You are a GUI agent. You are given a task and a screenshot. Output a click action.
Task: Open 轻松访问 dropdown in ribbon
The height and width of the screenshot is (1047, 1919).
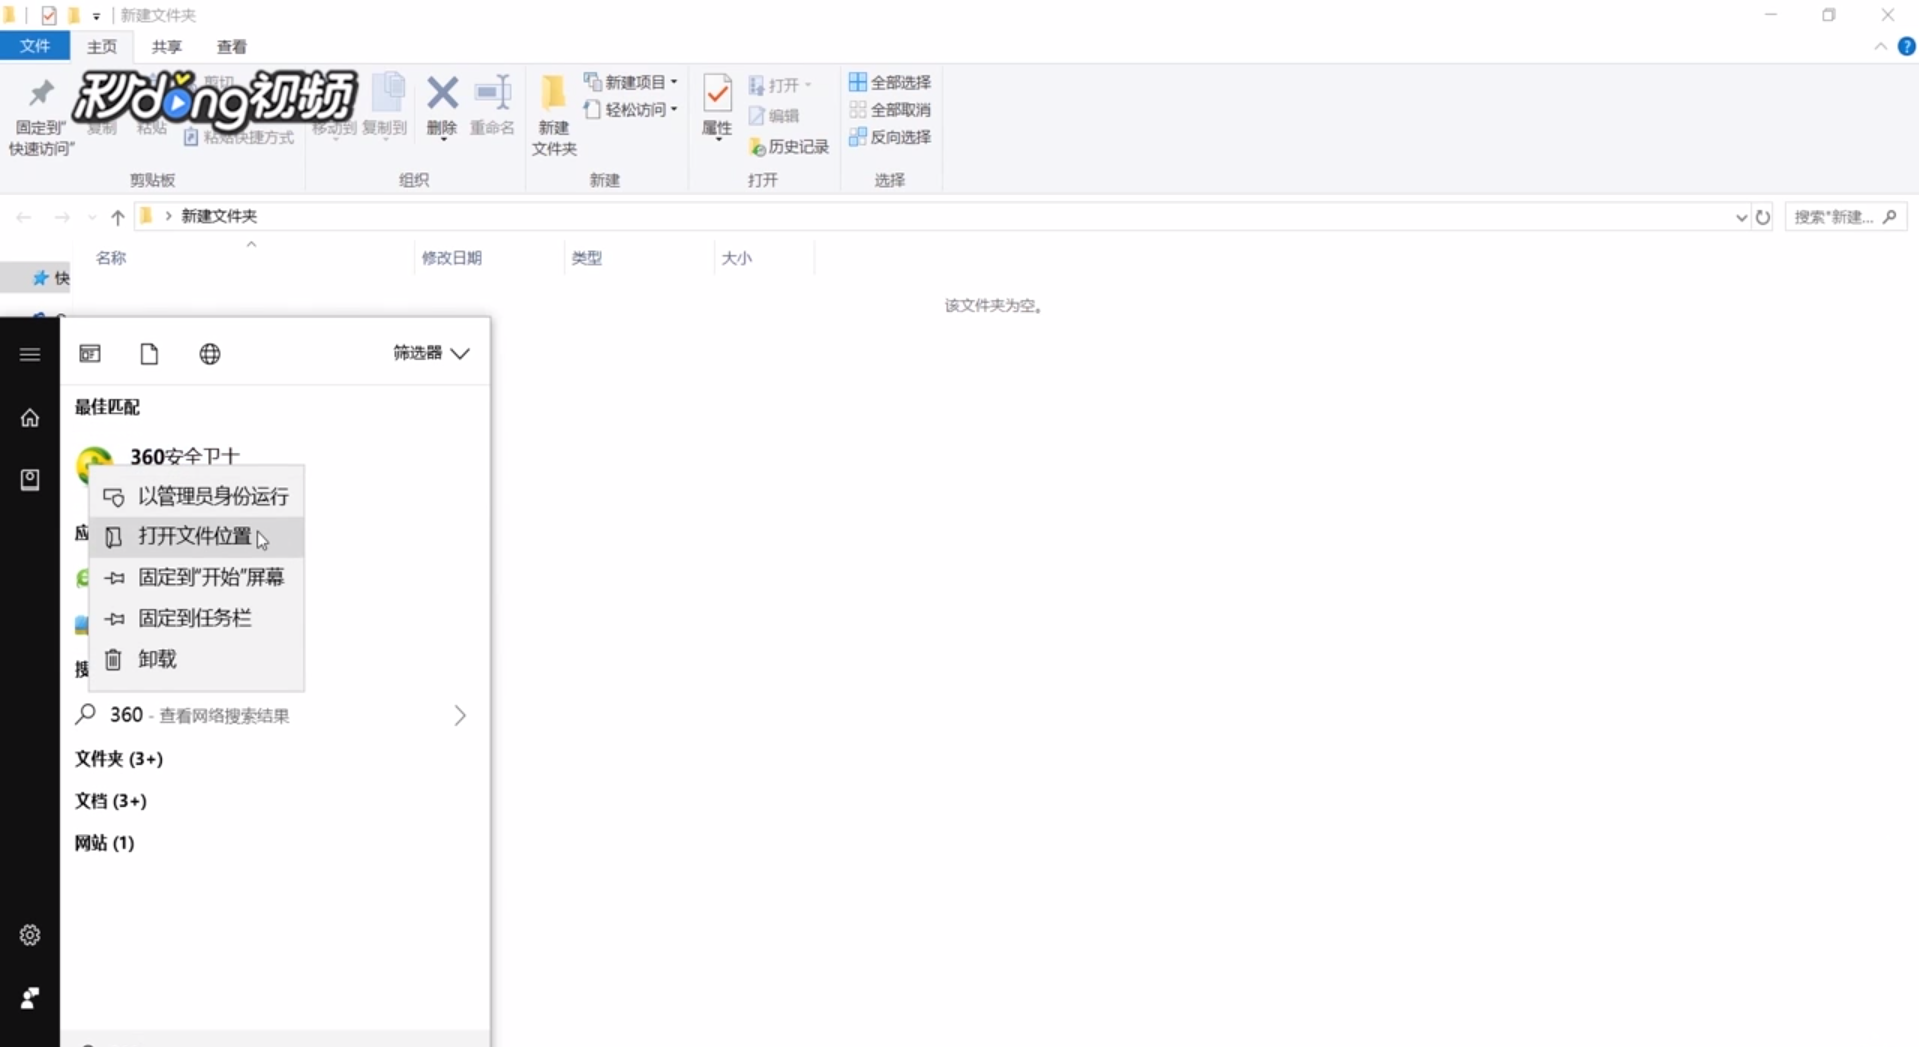(x=631, y=109)
